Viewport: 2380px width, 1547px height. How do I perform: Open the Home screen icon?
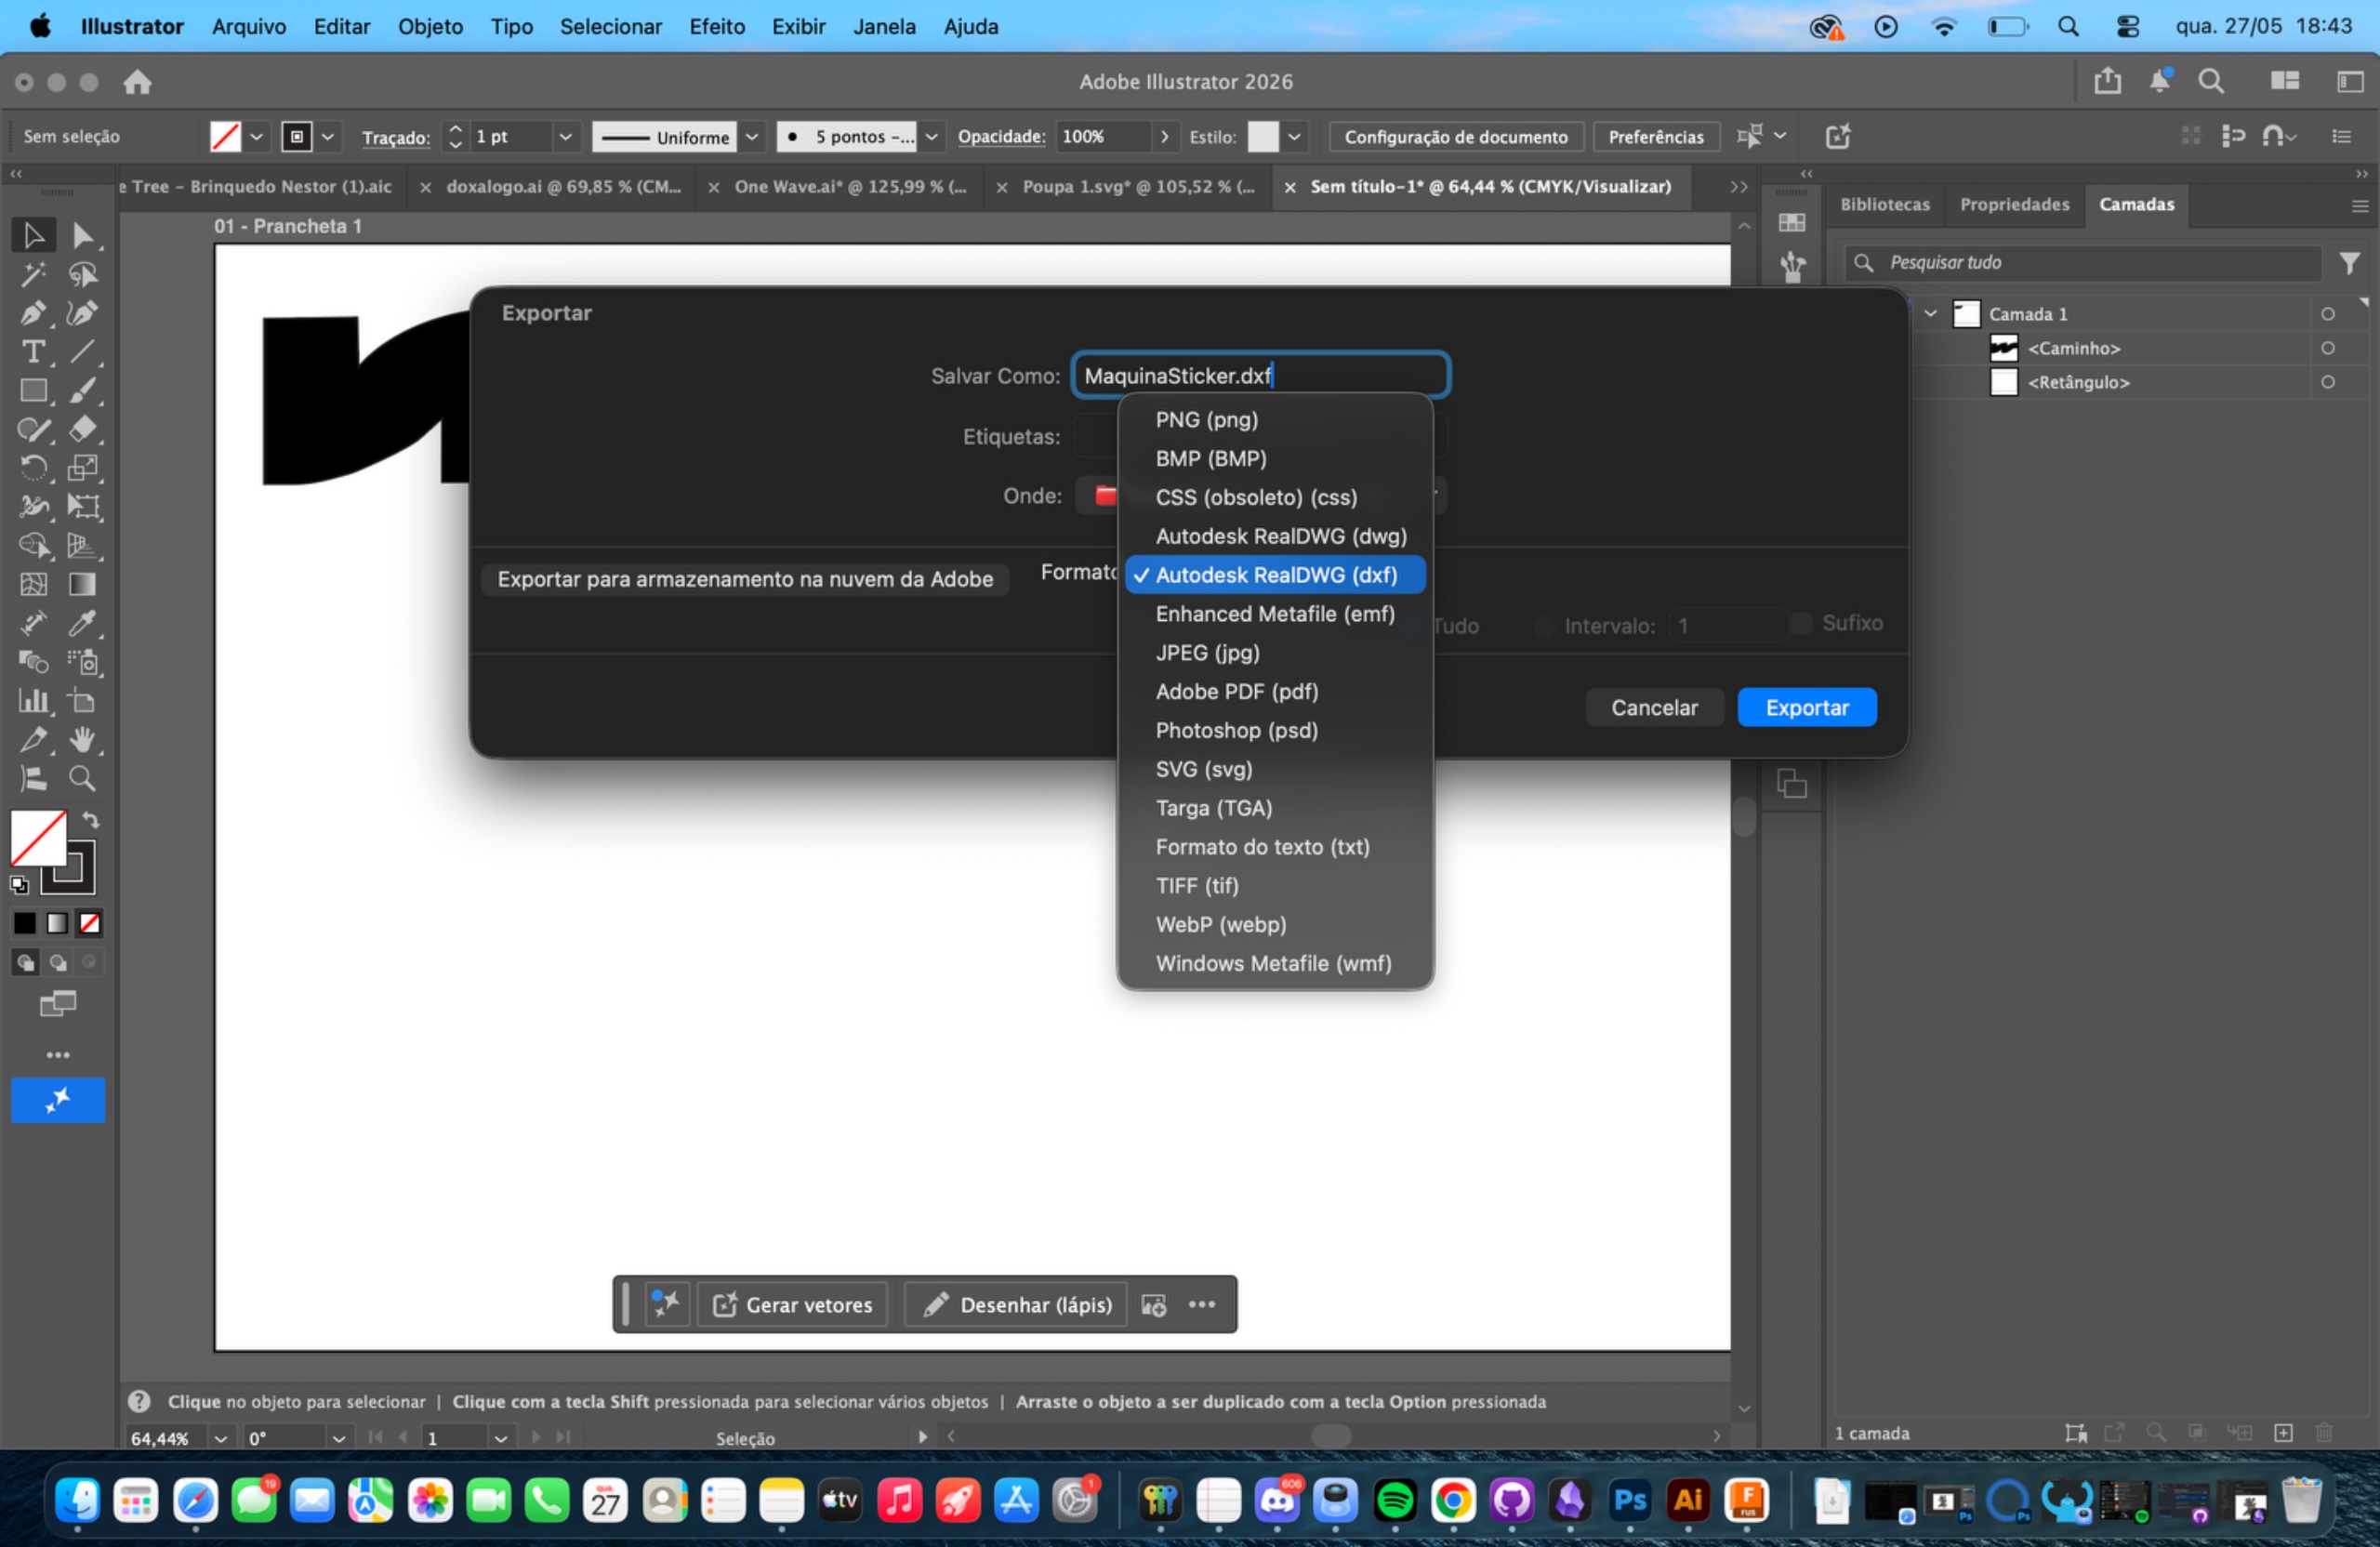(137, 82)
